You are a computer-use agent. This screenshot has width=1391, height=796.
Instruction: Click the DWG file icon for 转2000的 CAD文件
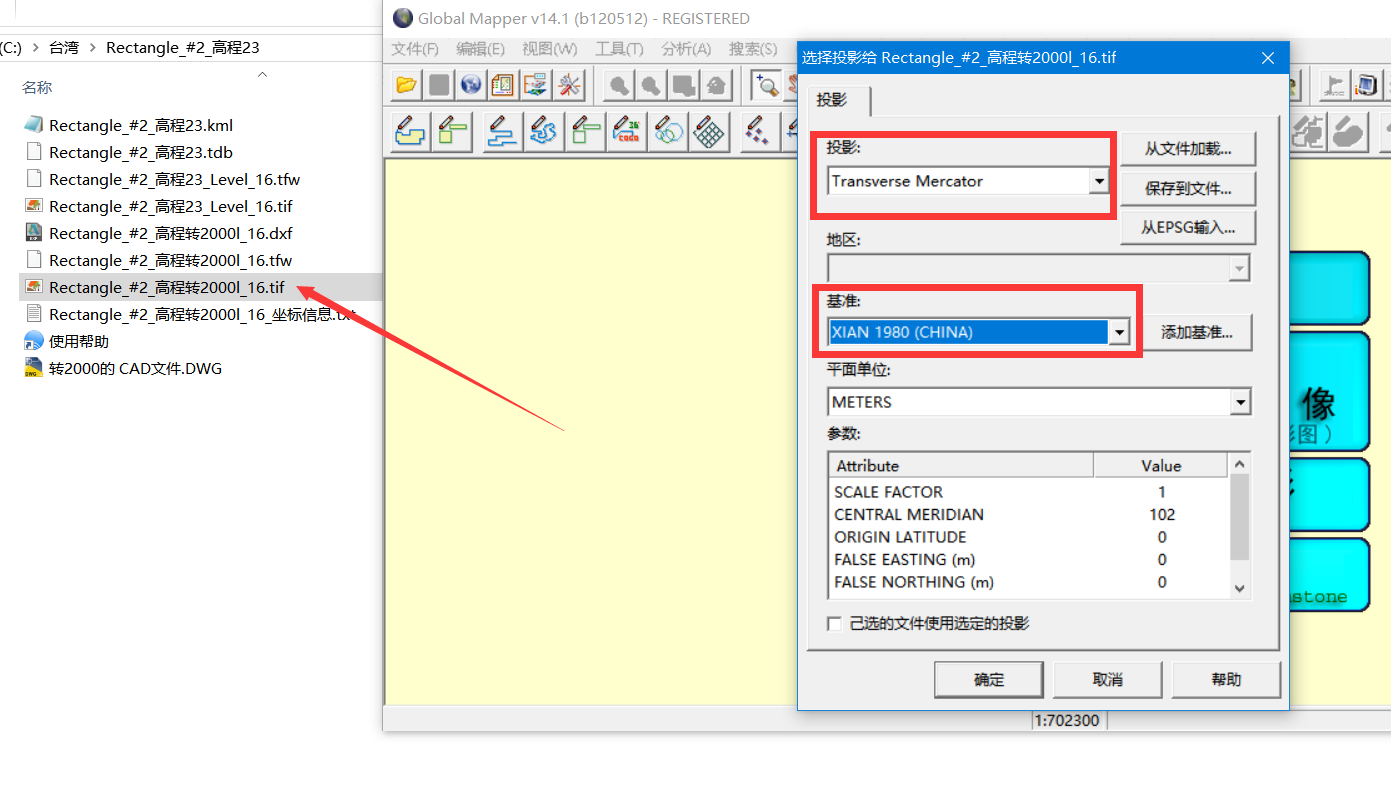(x=34, y=368)
